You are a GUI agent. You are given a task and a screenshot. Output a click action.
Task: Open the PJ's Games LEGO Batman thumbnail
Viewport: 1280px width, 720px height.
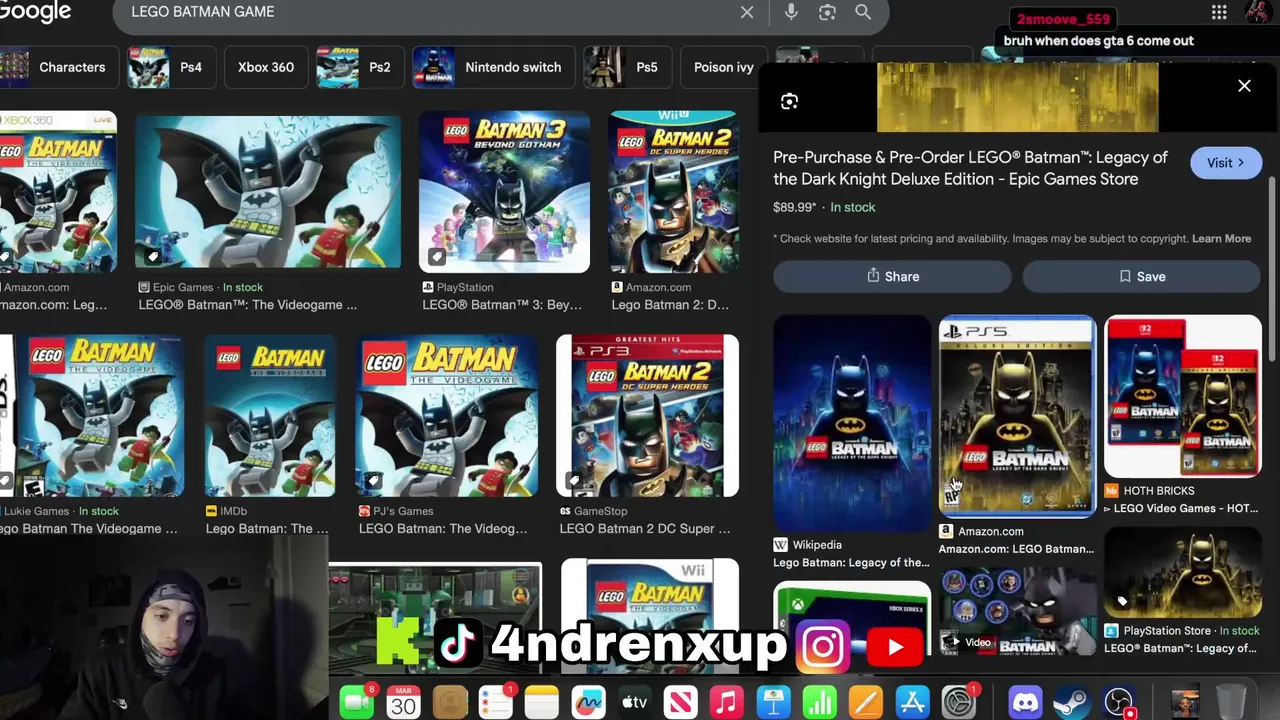(x=447, y=416)
